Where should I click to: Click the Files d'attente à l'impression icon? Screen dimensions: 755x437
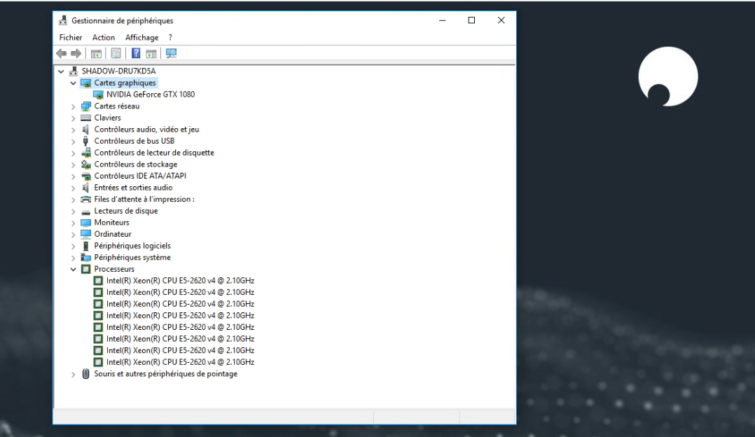point(86,199)
